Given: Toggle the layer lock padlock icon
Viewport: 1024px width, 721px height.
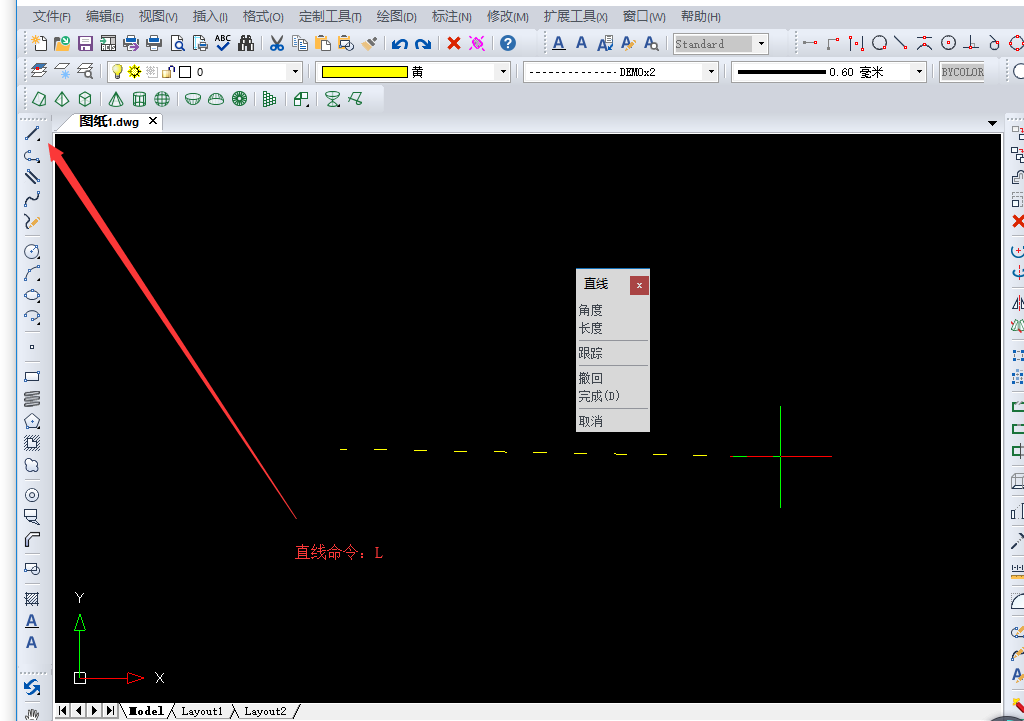Looking at the screenshot, I should pyautogui.click(x=168, y=72).
